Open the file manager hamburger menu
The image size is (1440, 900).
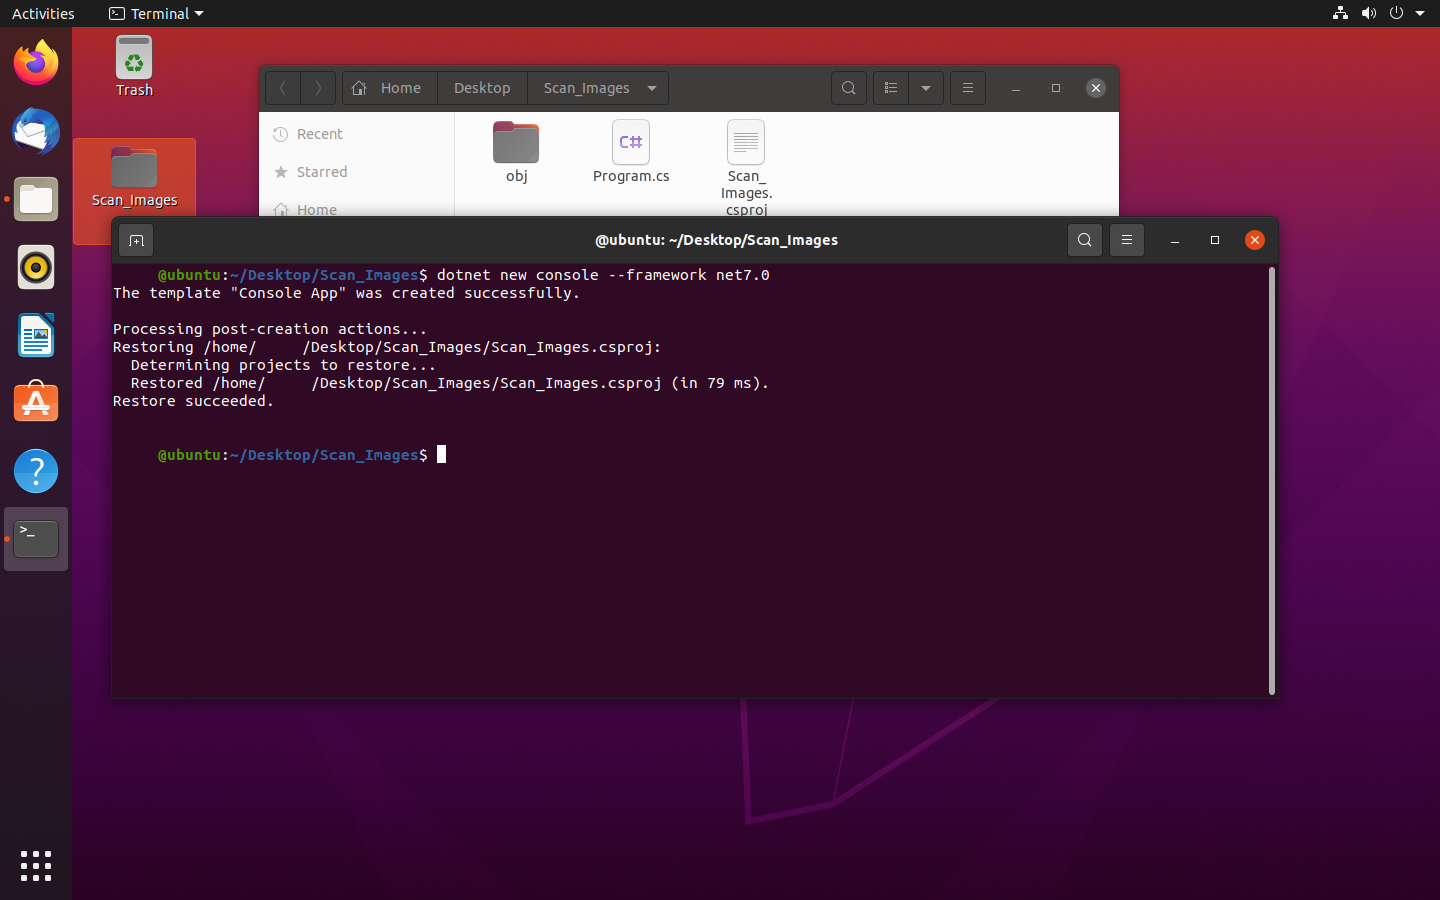(967, 88)
